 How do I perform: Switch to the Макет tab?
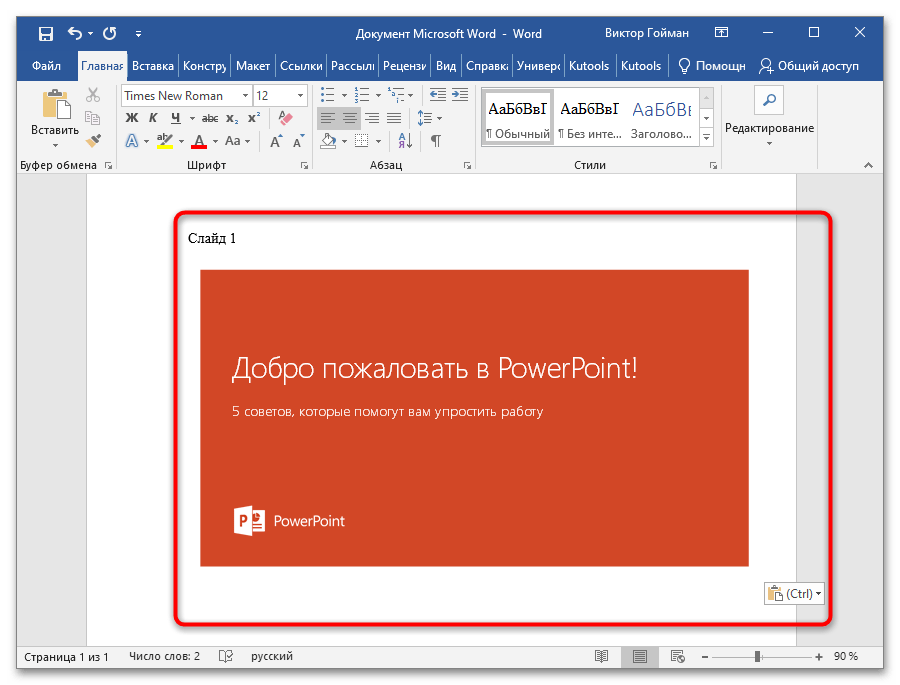[253, 66]
